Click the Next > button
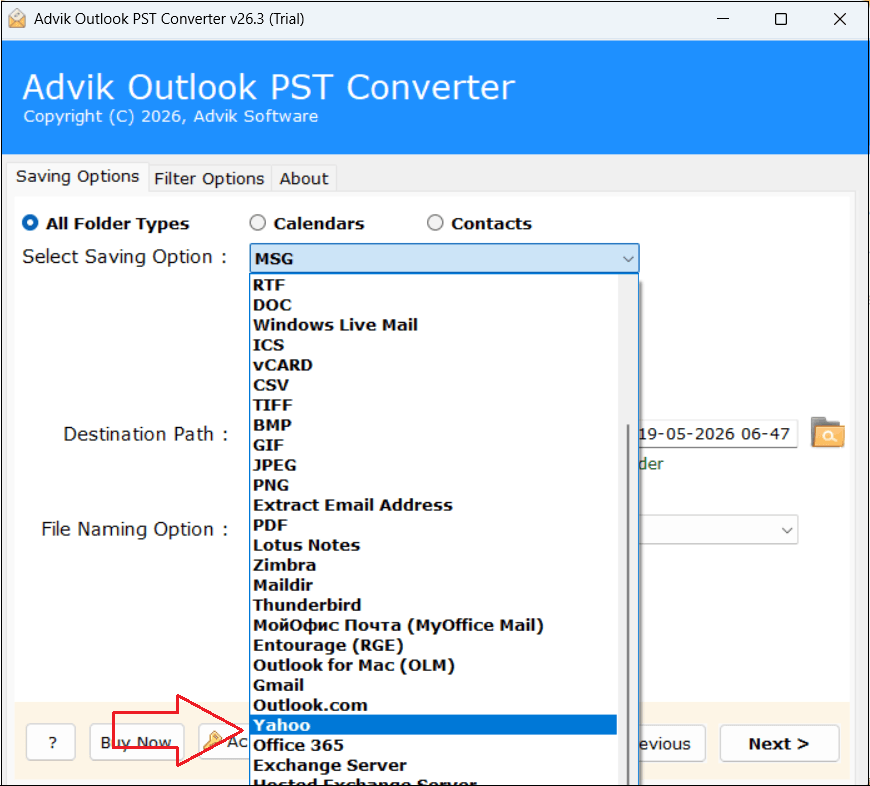 (x=779, y=743)
